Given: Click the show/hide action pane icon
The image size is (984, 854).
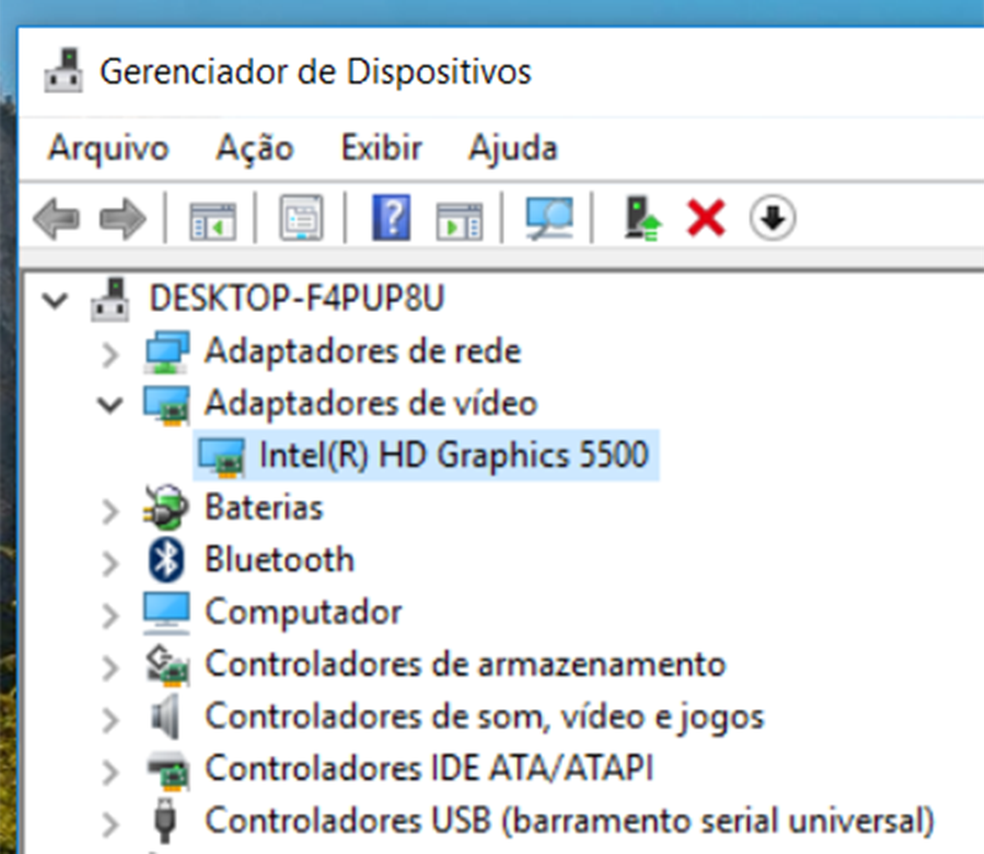Looking at the screenshot, I should (459, 220).
